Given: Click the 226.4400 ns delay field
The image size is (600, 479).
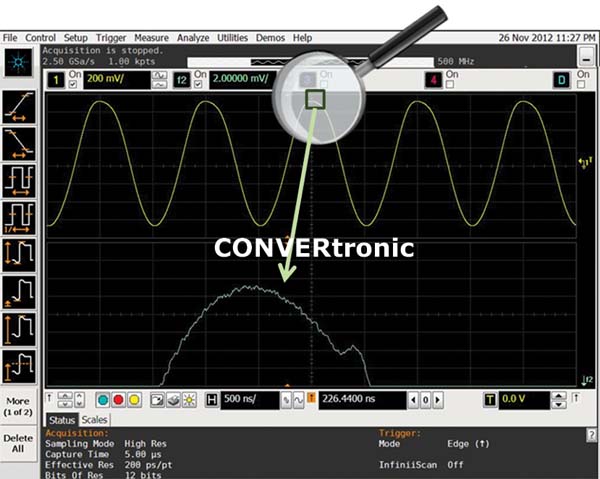Looking at the screenshot, I should pos(352,400).
